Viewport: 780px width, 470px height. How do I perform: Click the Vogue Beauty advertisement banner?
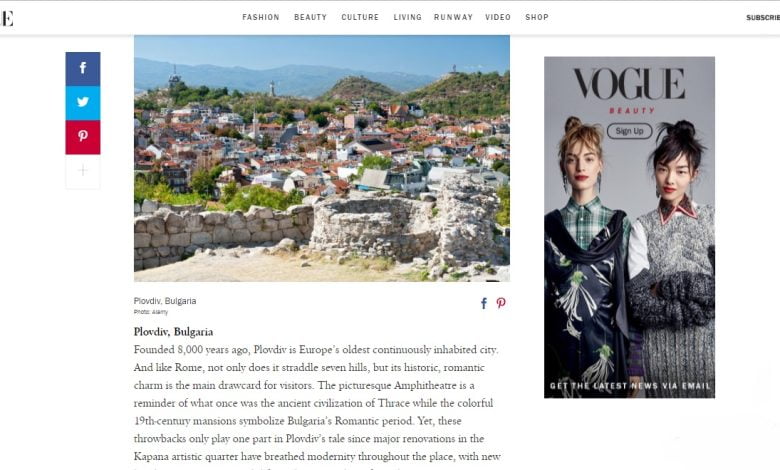pos(629,227)
